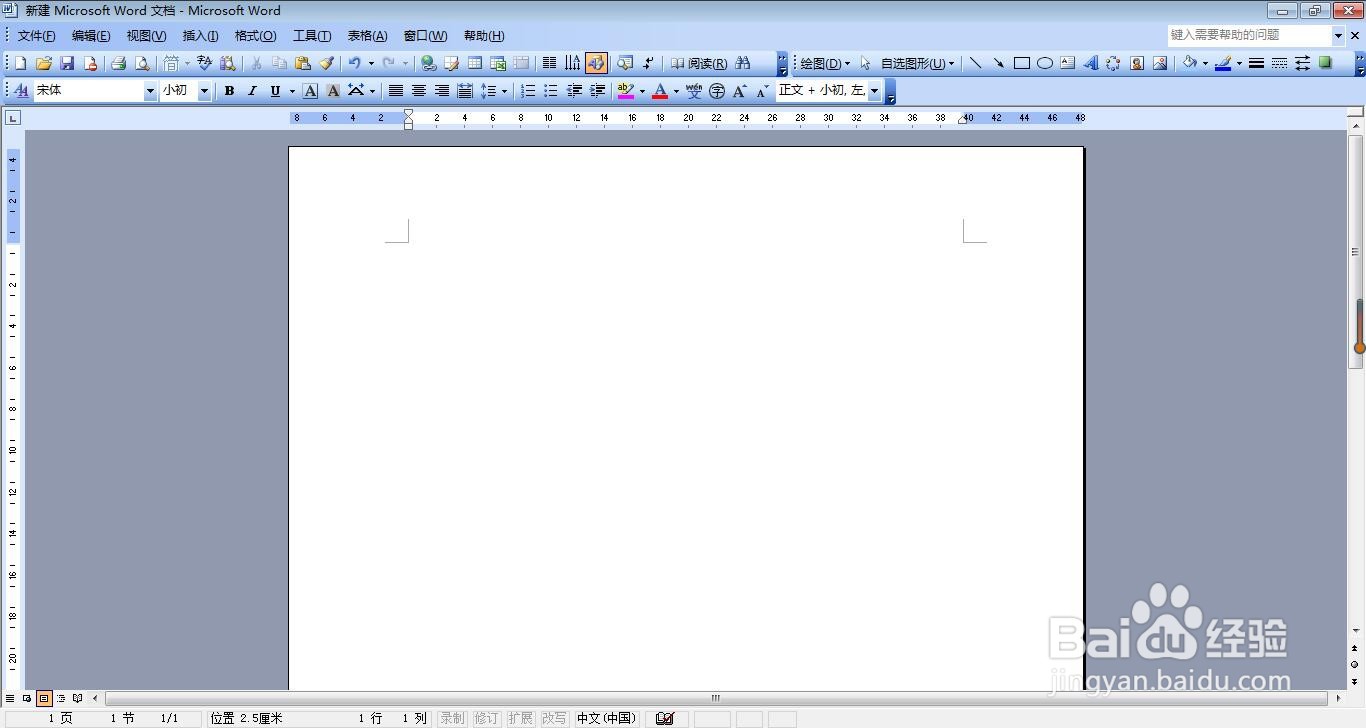Click the 修订 track changes indicator

(x=486, y=718)
